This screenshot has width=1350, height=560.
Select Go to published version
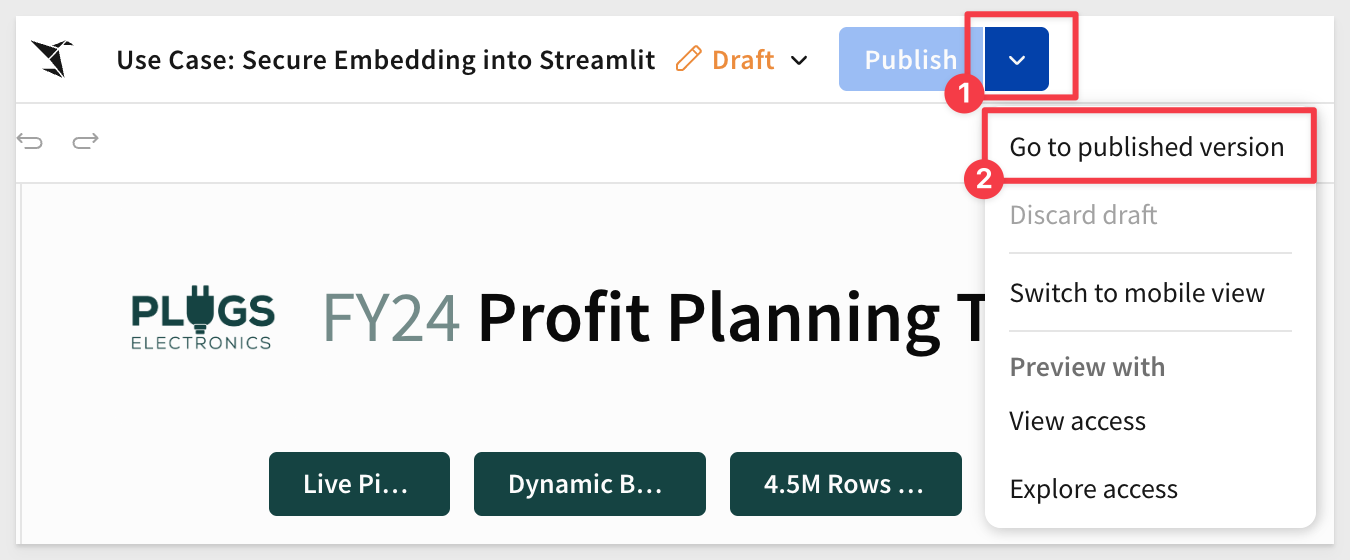pos(1147,147)
